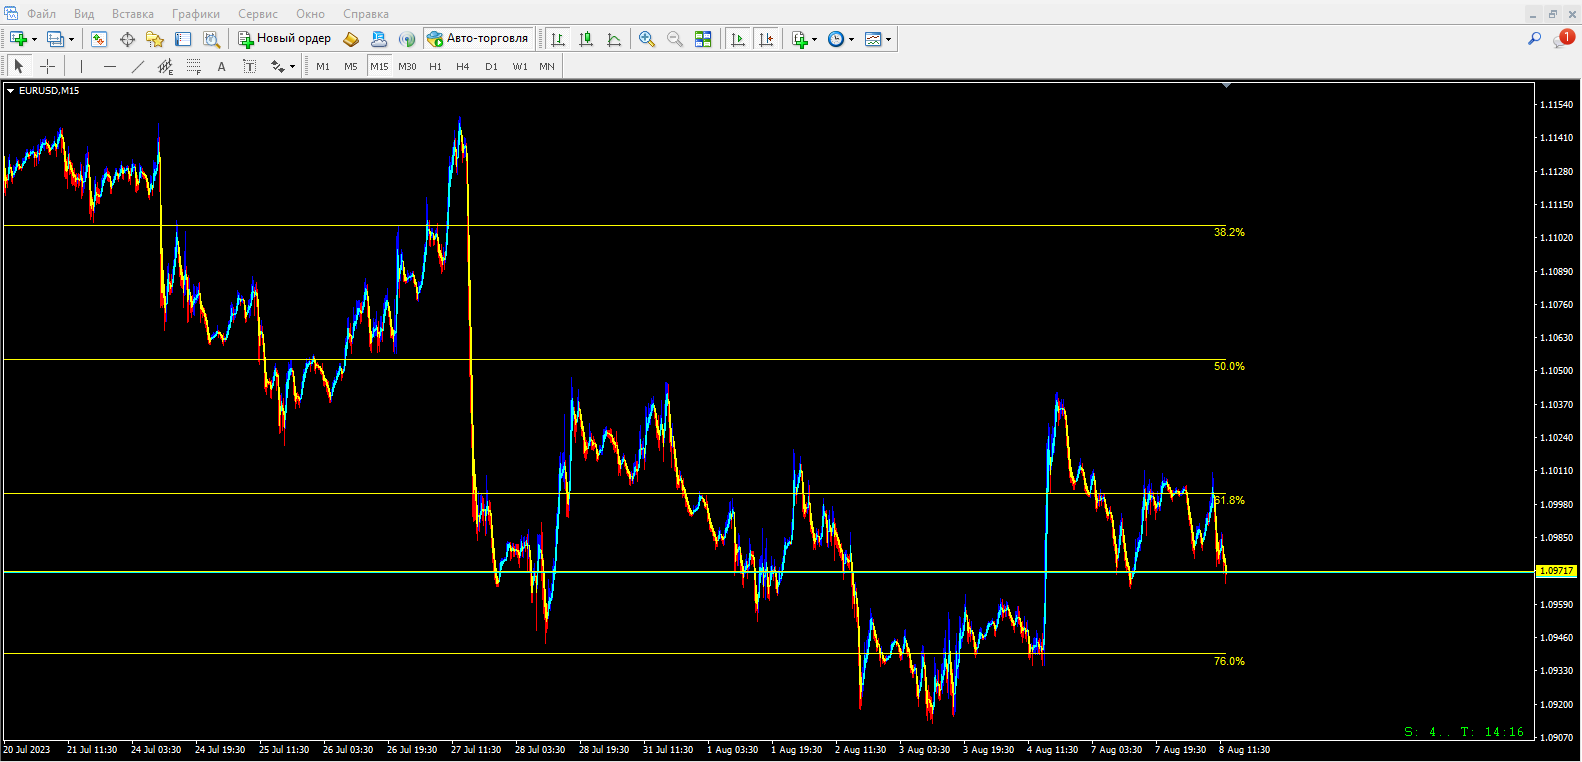Tile chart windows icon
Viewport: 1582px width, 762px height.
coord(703,39)
